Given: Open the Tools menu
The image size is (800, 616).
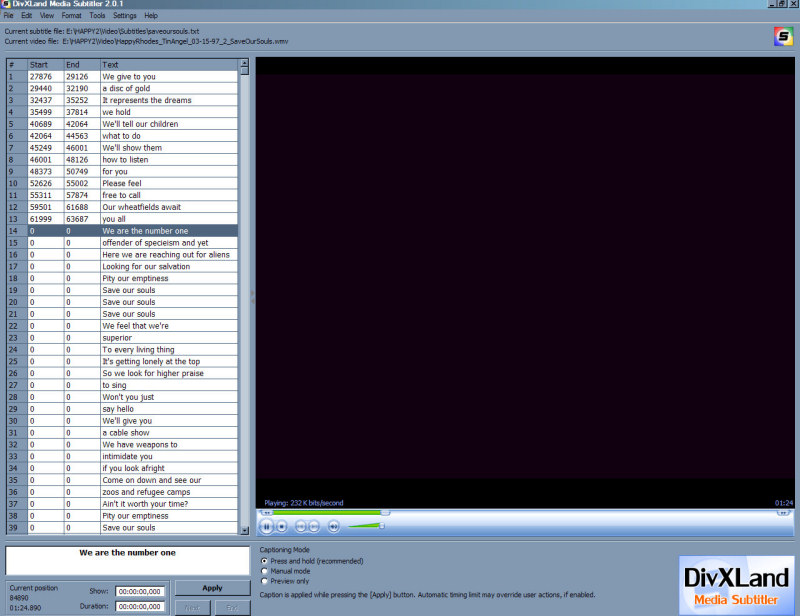Looking at the screenshot, I should pos(97,15).
